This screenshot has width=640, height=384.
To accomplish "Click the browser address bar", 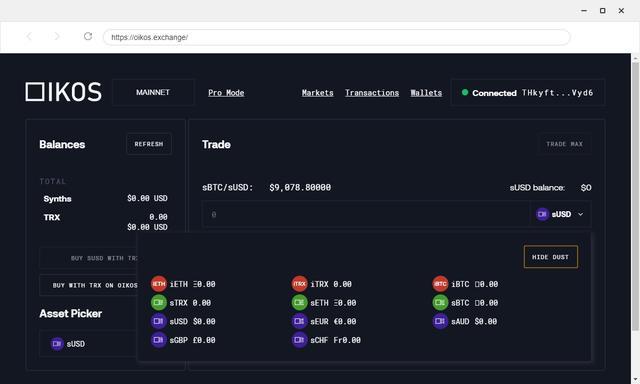I will 336,37.
